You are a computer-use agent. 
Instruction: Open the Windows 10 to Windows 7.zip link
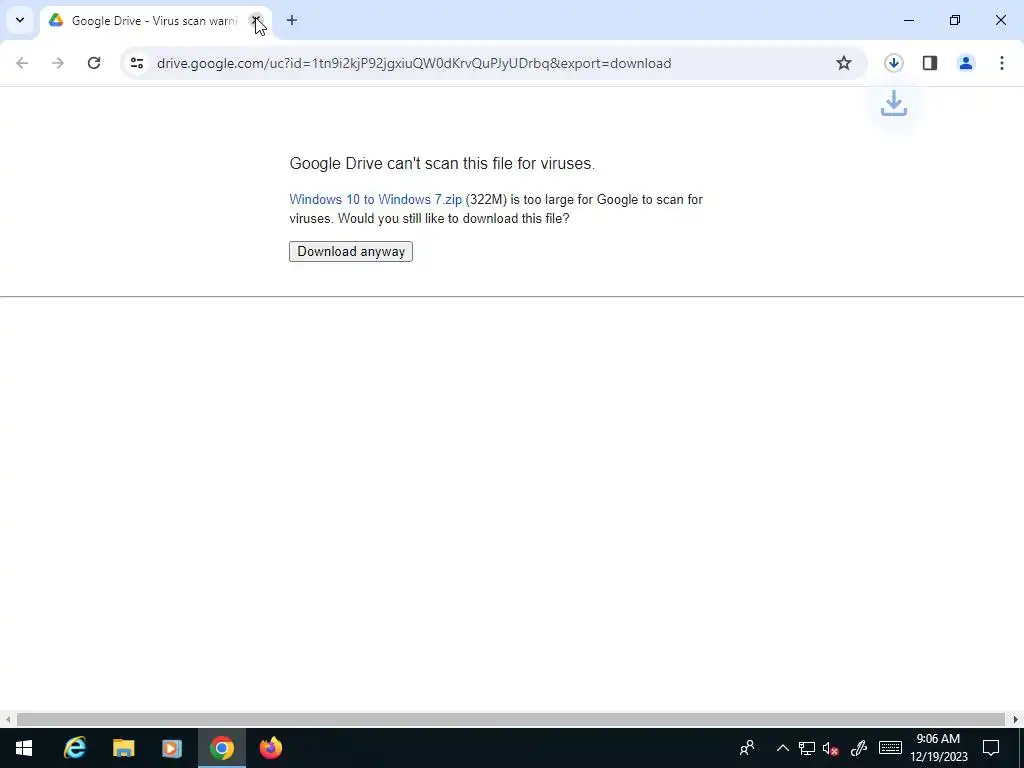pyautogui.click(x=376, y=200)
